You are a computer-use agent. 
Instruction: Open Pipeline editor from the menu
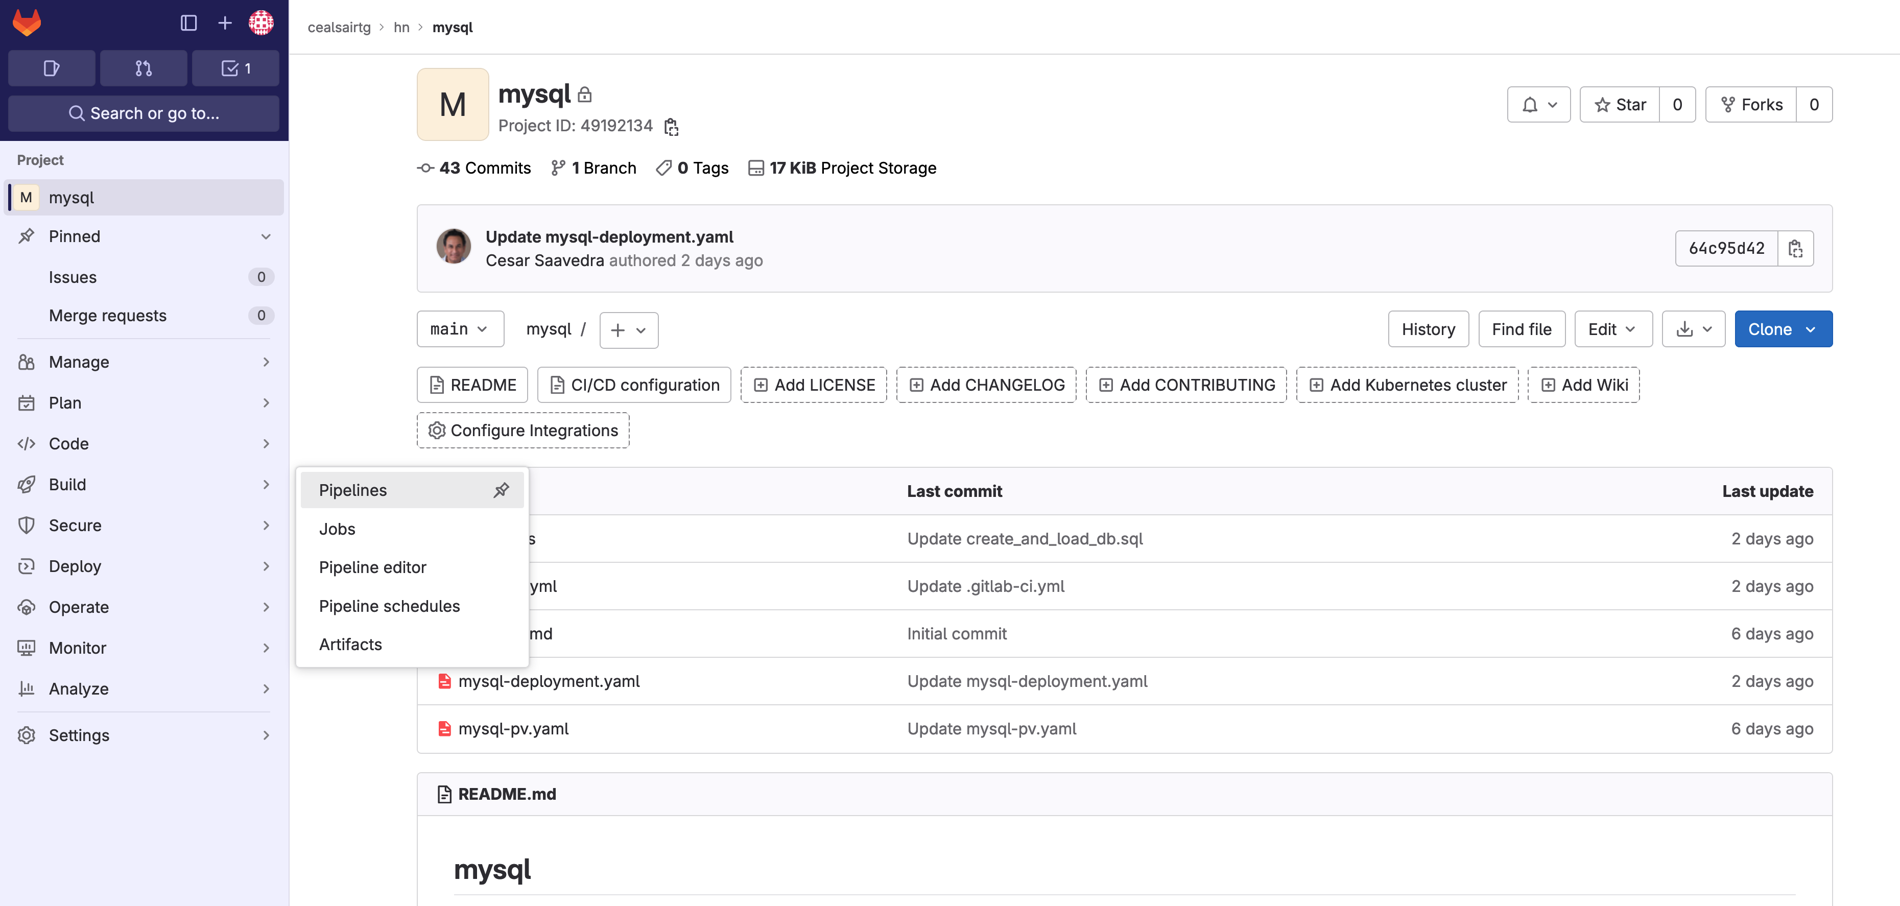coord(372,567)
